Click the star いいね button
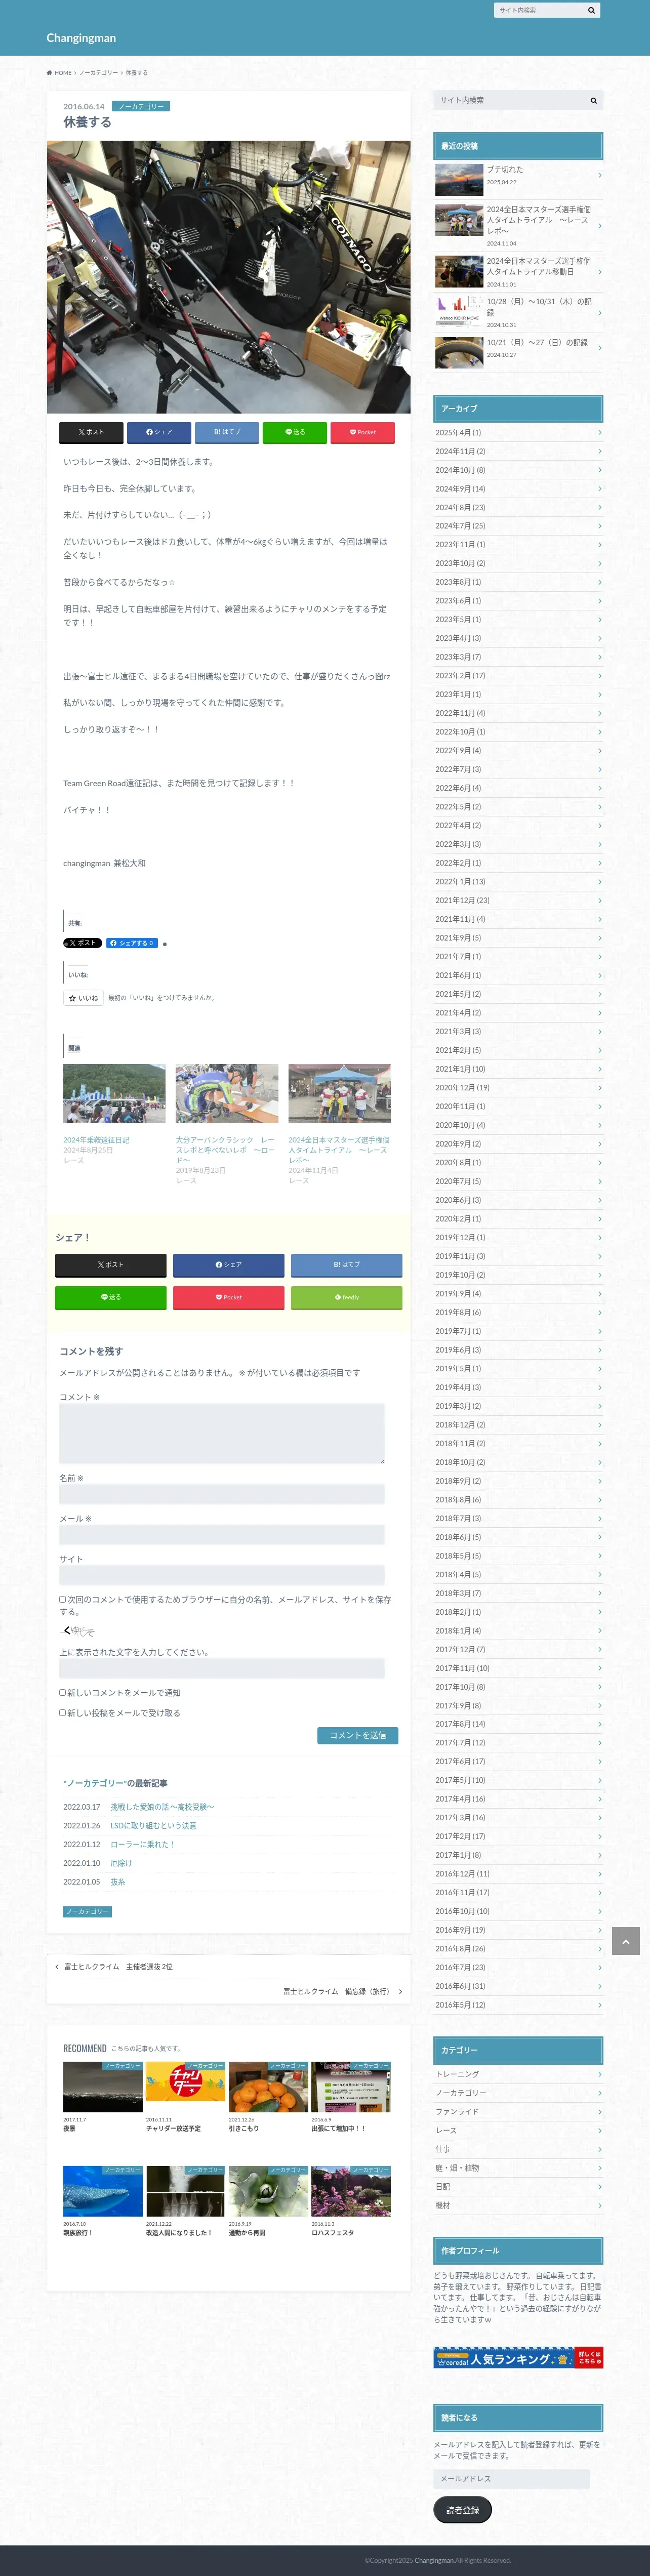 [84, 998]
